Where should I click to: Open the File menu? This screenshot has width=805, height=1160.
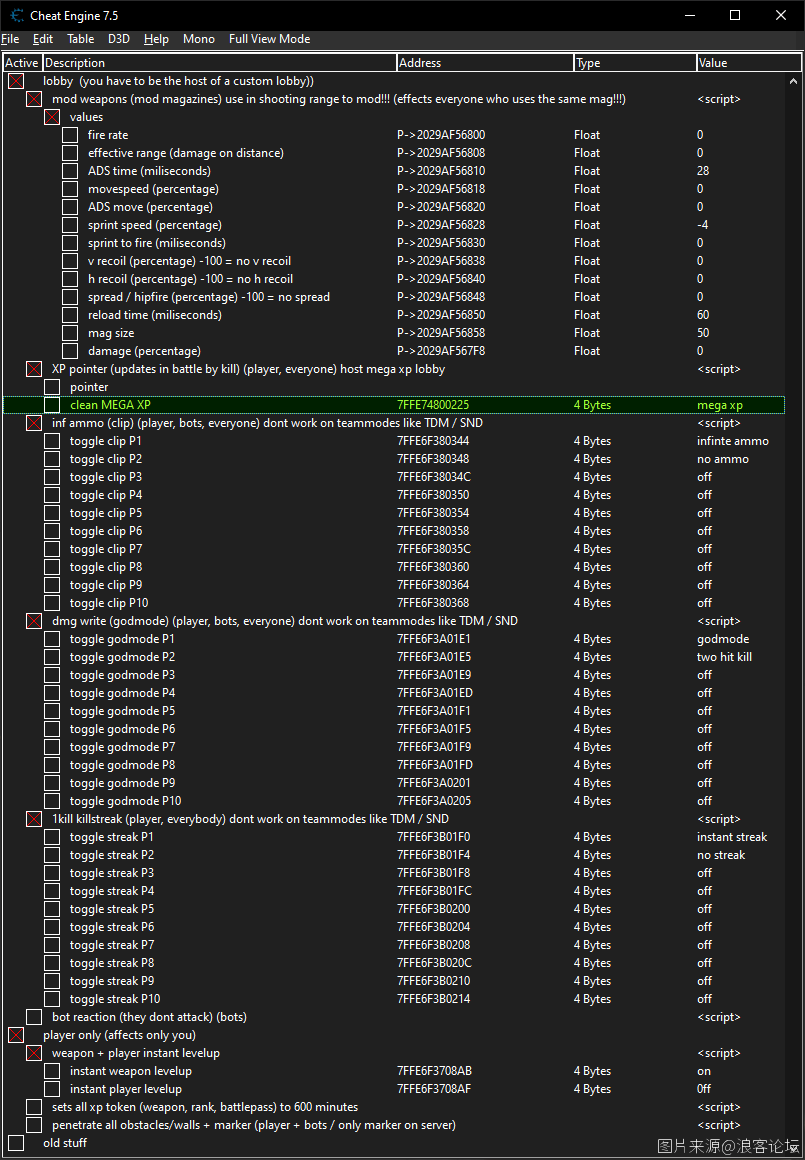[x=11, y=39]
